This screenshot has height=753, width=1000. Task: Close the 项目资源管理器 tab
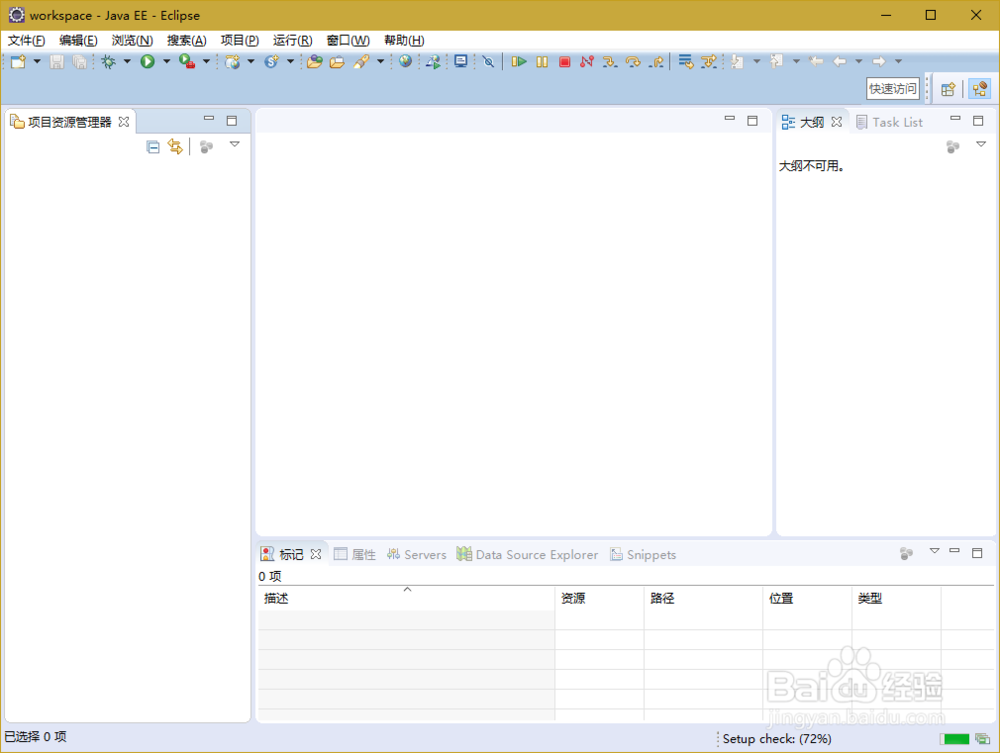[124, 122]
